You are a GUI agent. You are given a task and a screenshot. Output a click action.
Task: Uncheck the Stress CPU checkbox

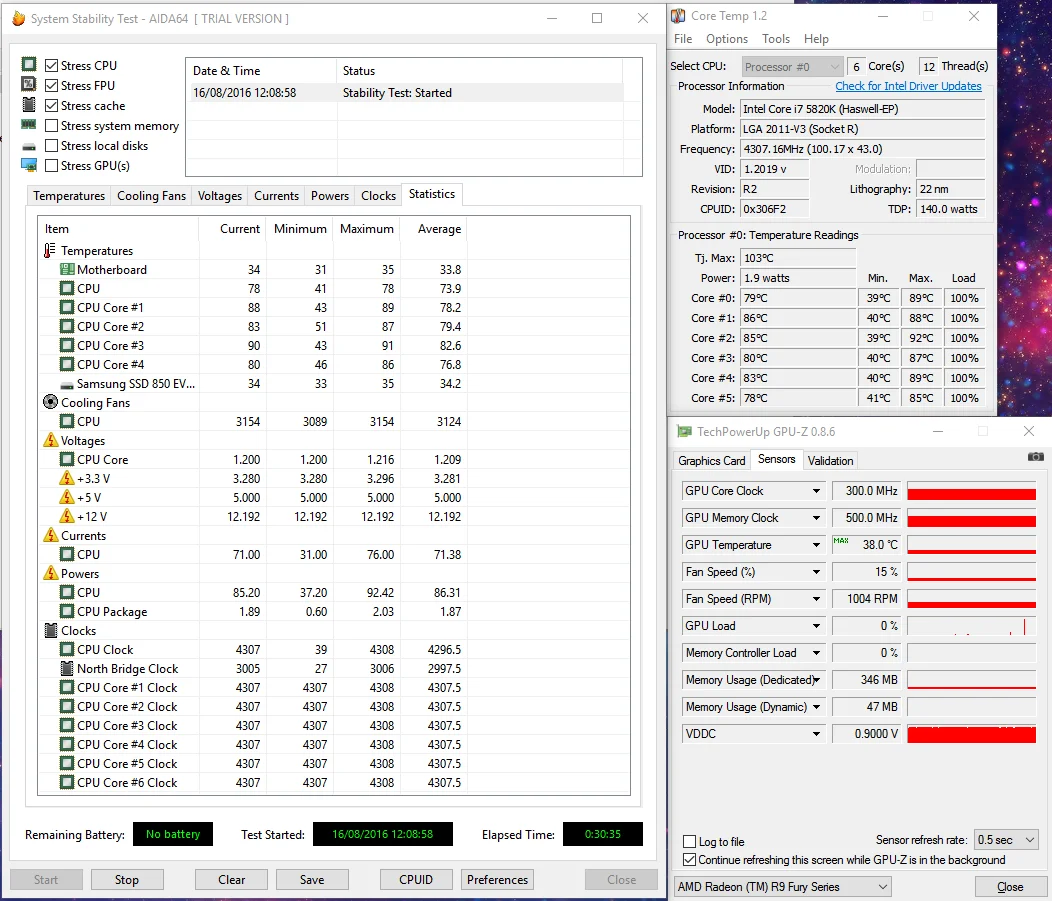point(52,65)
